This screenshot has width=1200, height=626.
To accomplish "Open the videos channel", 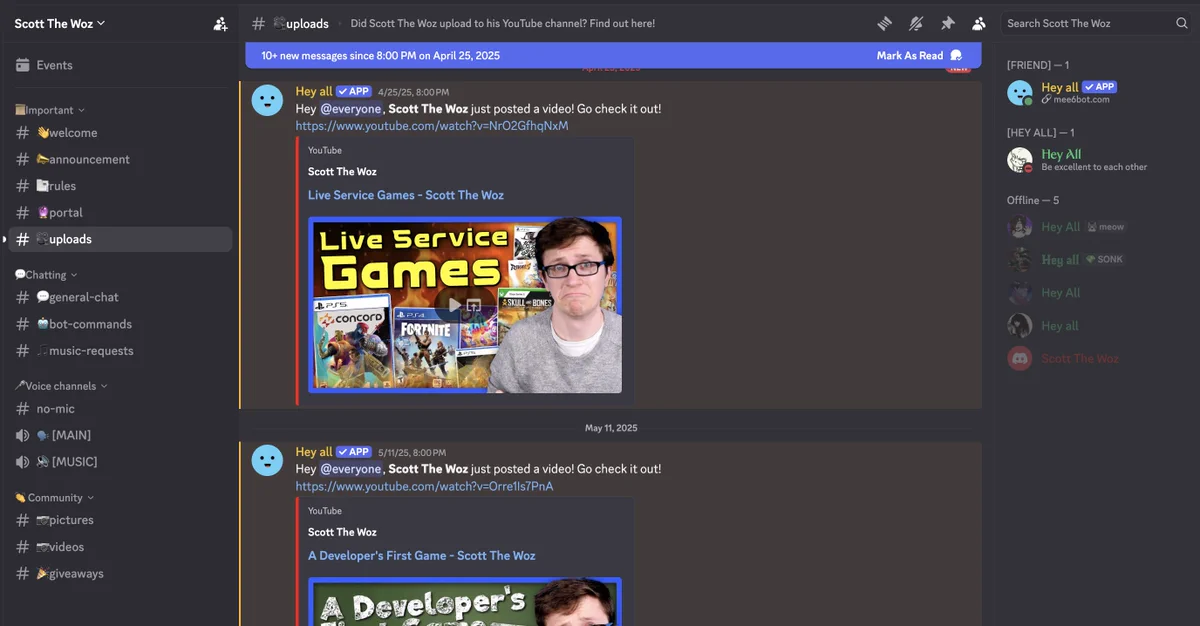I will coord(120,547).
